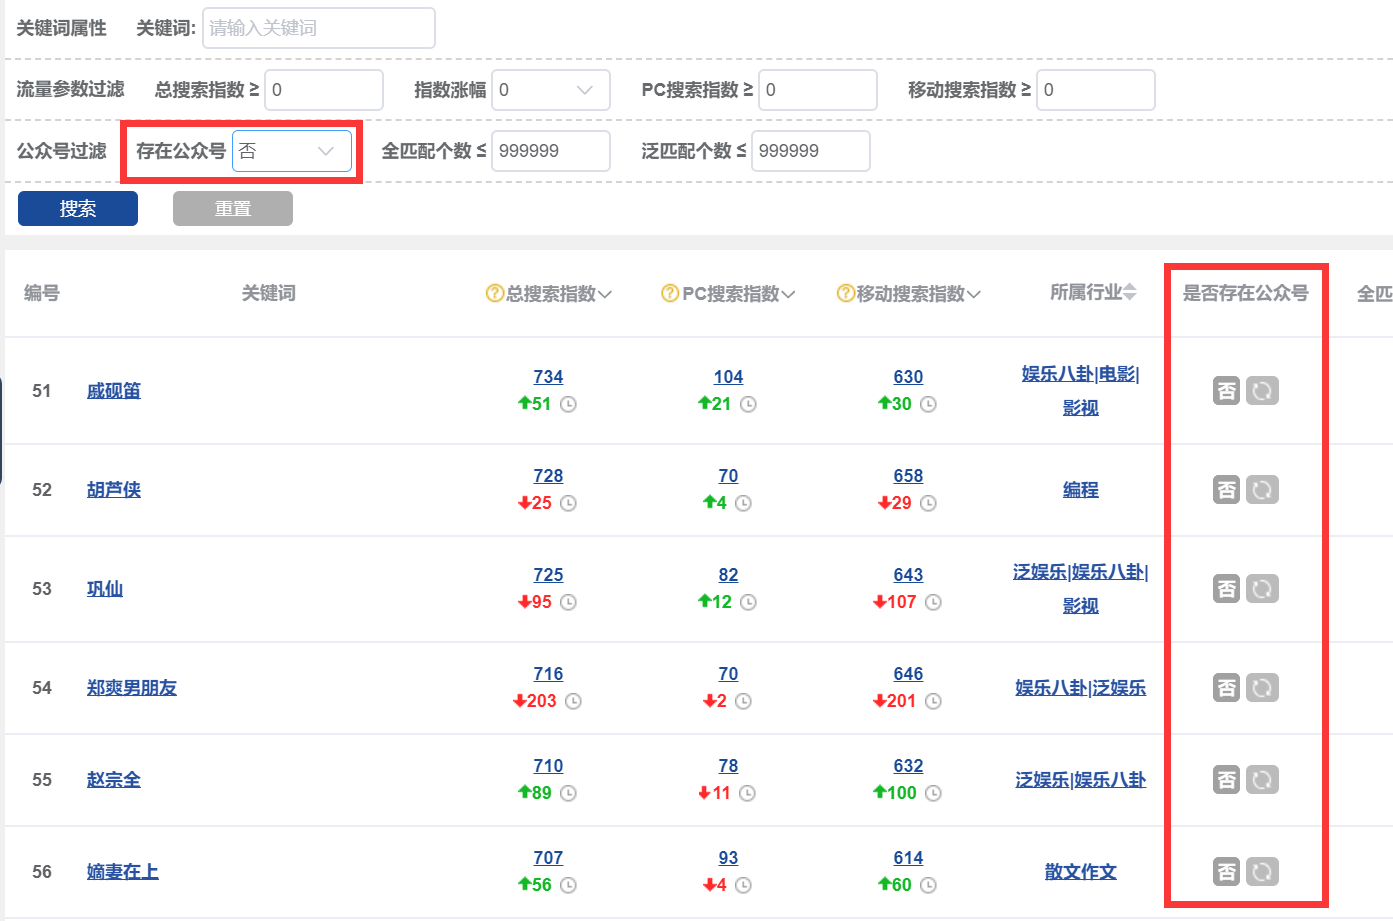Refresh 公众号 status for keyword 胡芦侠
This screenshot has height=921, width=1393.
click(1262, 490)
